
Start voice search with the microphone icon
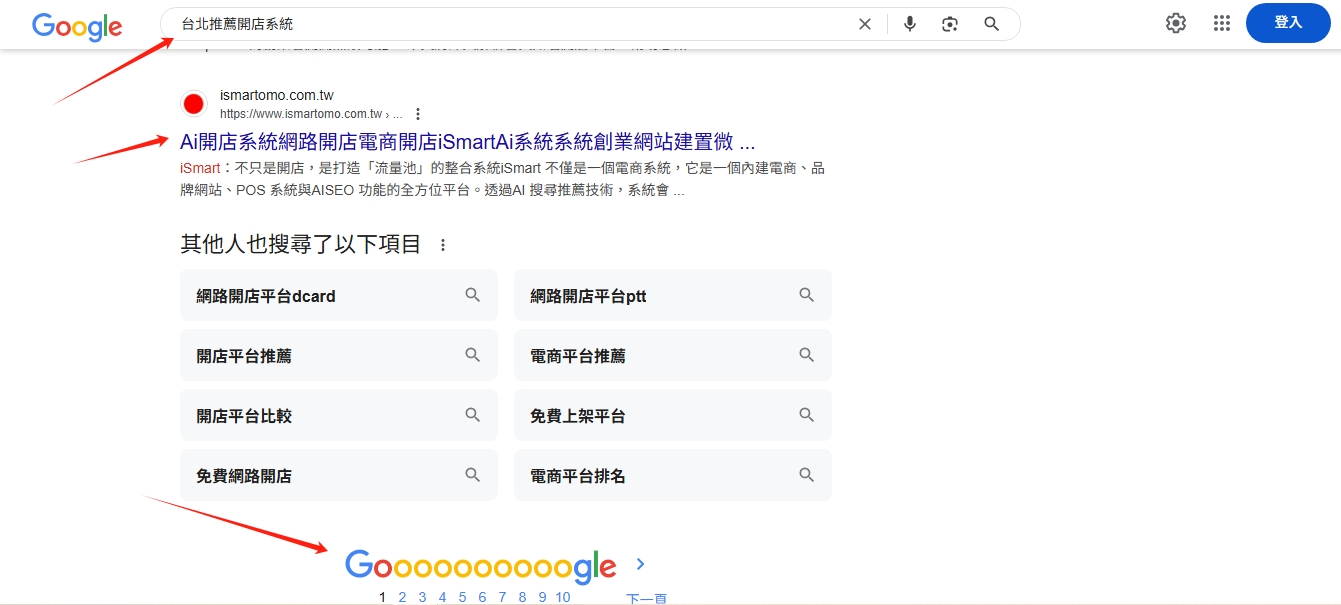coord(909,24)
